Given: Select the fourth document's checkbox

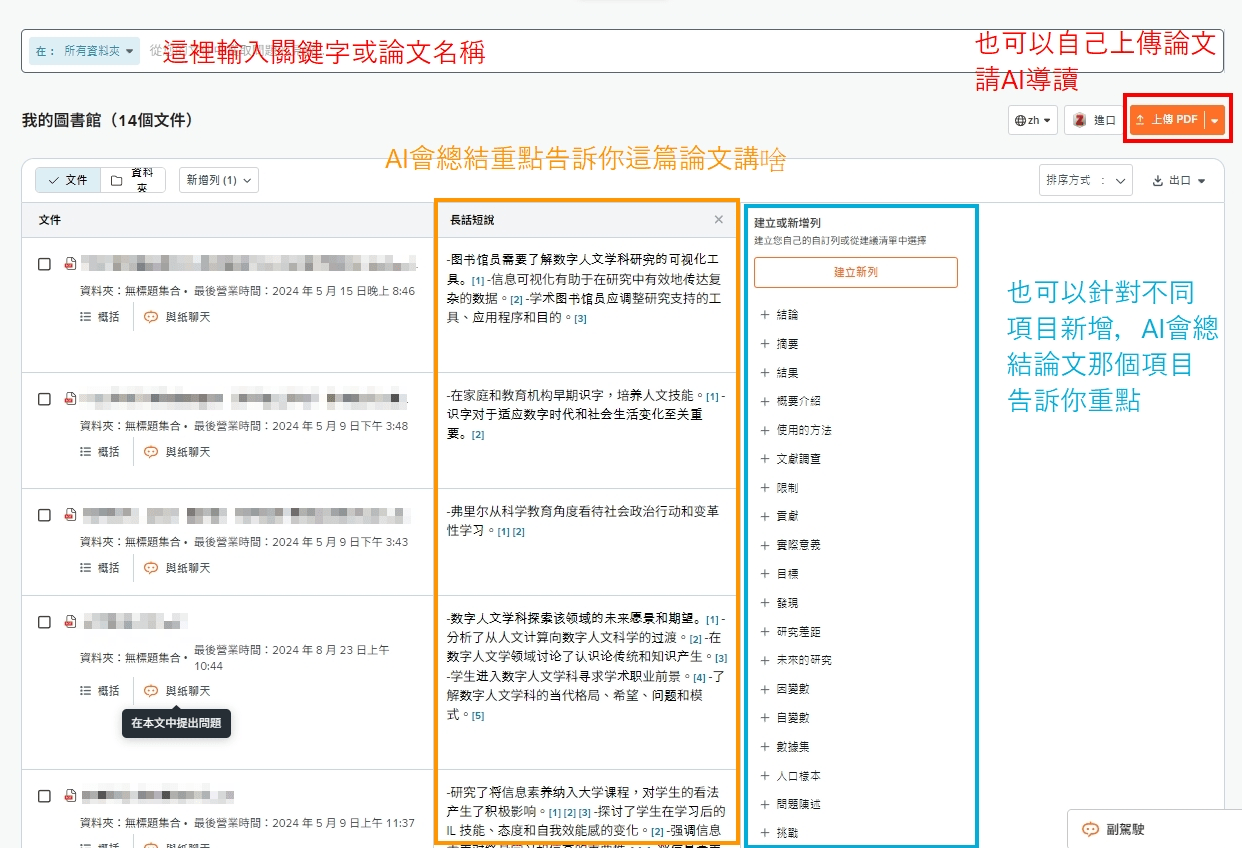Looking at the screenshot, I should pyautogui.click(x=44, y=622).
